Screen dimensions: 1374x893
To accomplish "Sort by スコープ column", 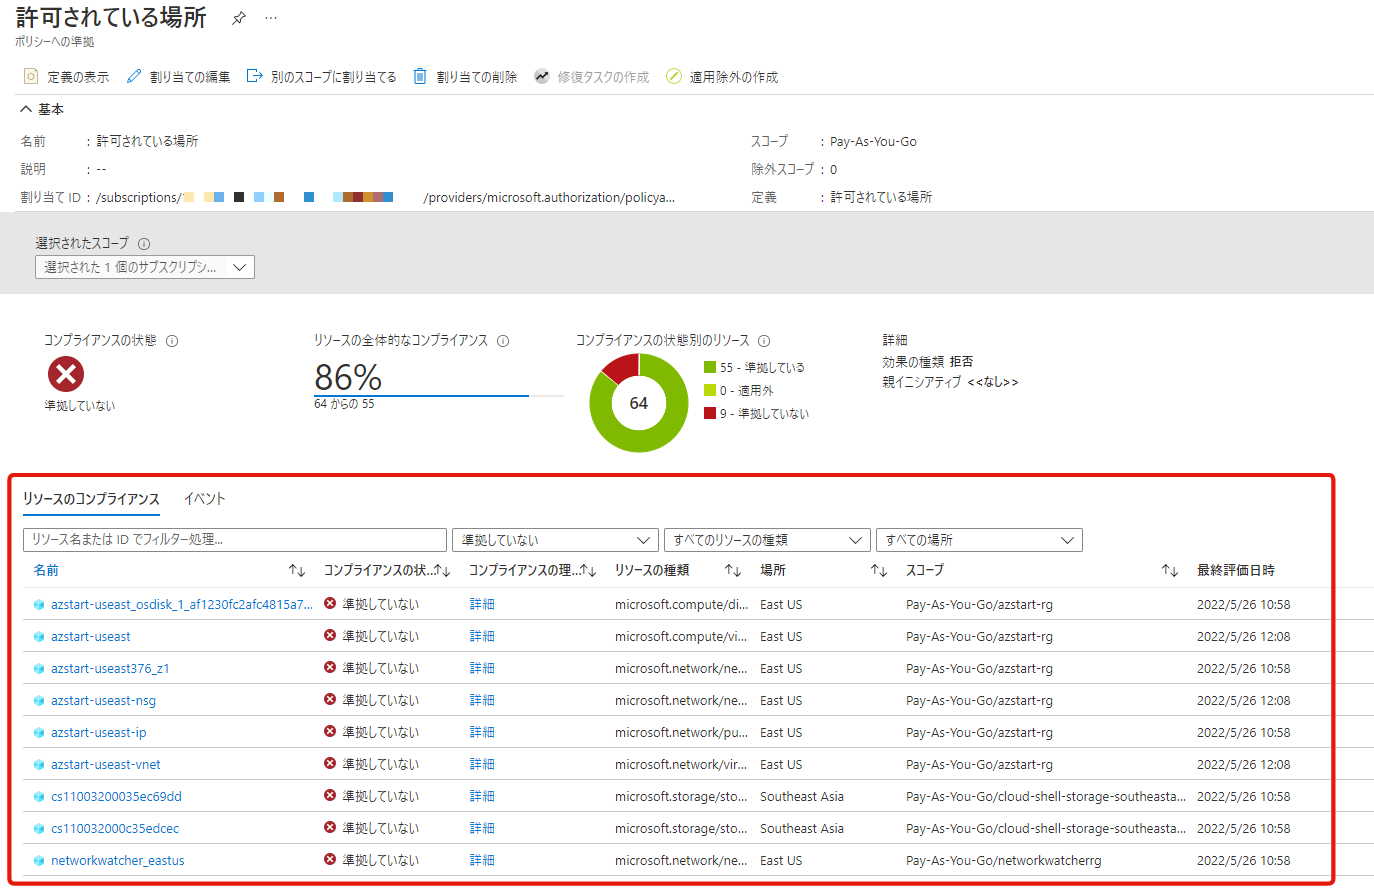I will (1170, 570).
